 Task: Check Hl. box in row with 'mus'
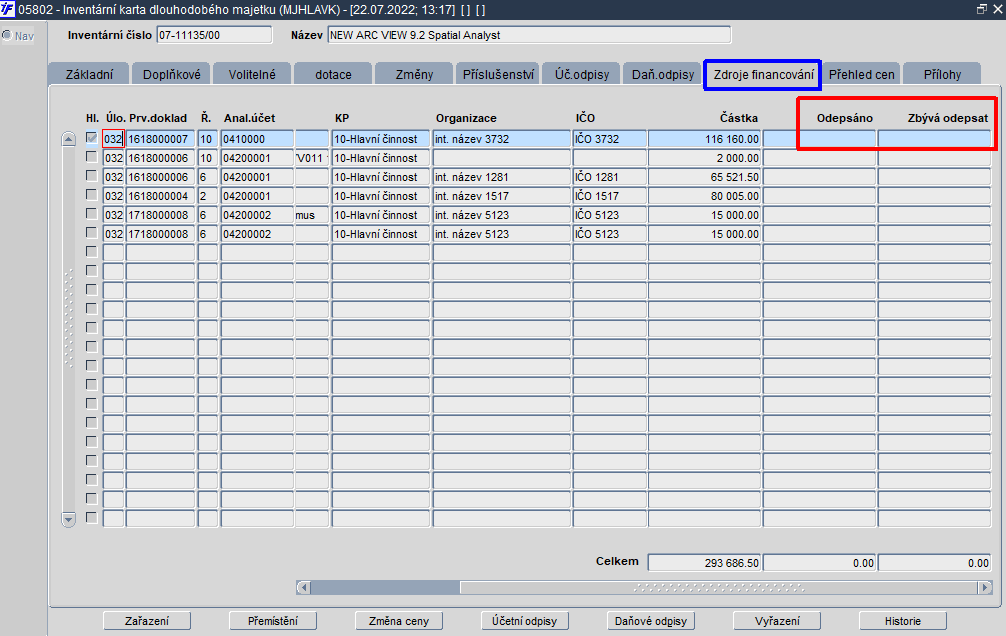click(92, 214)
